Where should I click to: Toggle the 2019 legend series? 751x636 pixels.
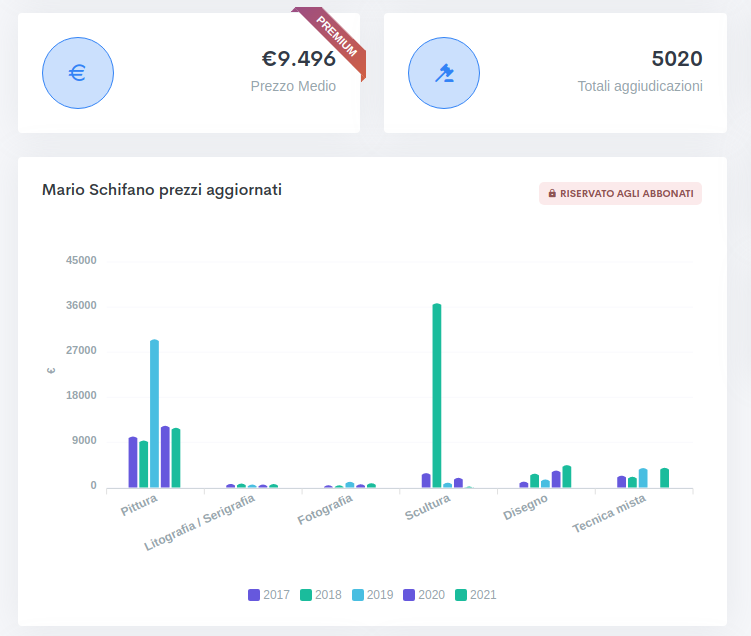(372, 595)
